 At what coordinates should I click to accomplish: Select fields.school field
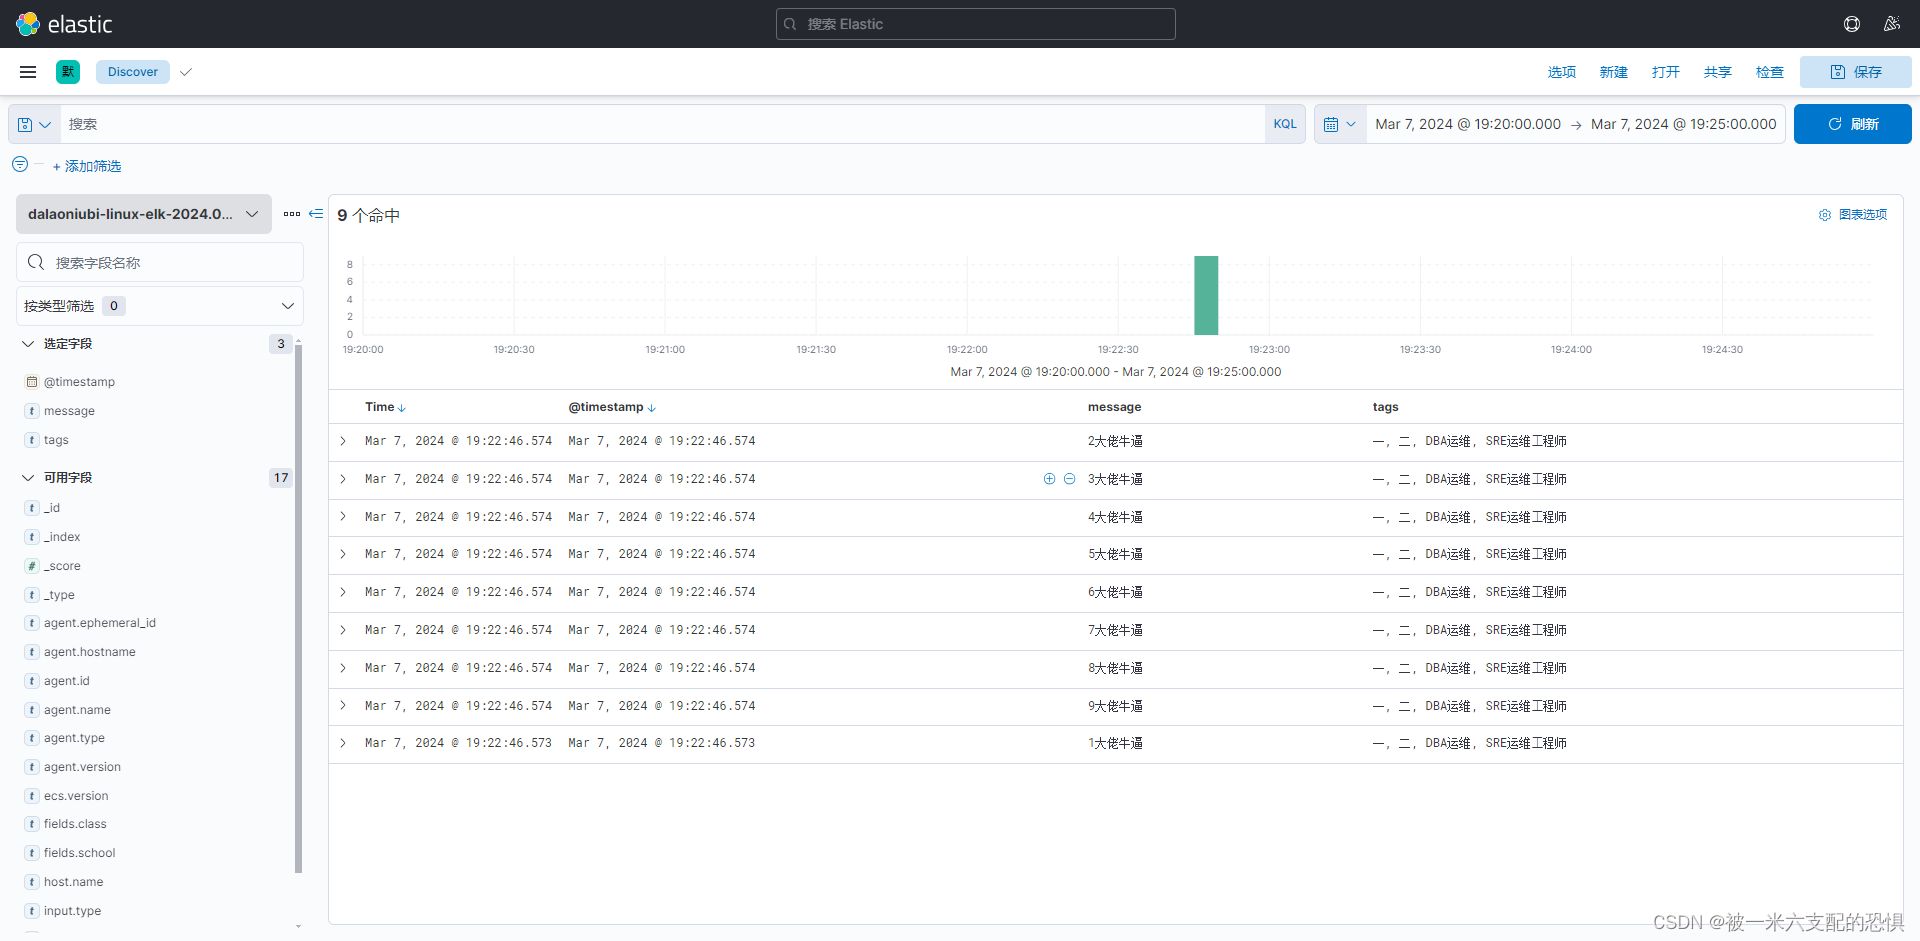[x=79, y=853]
